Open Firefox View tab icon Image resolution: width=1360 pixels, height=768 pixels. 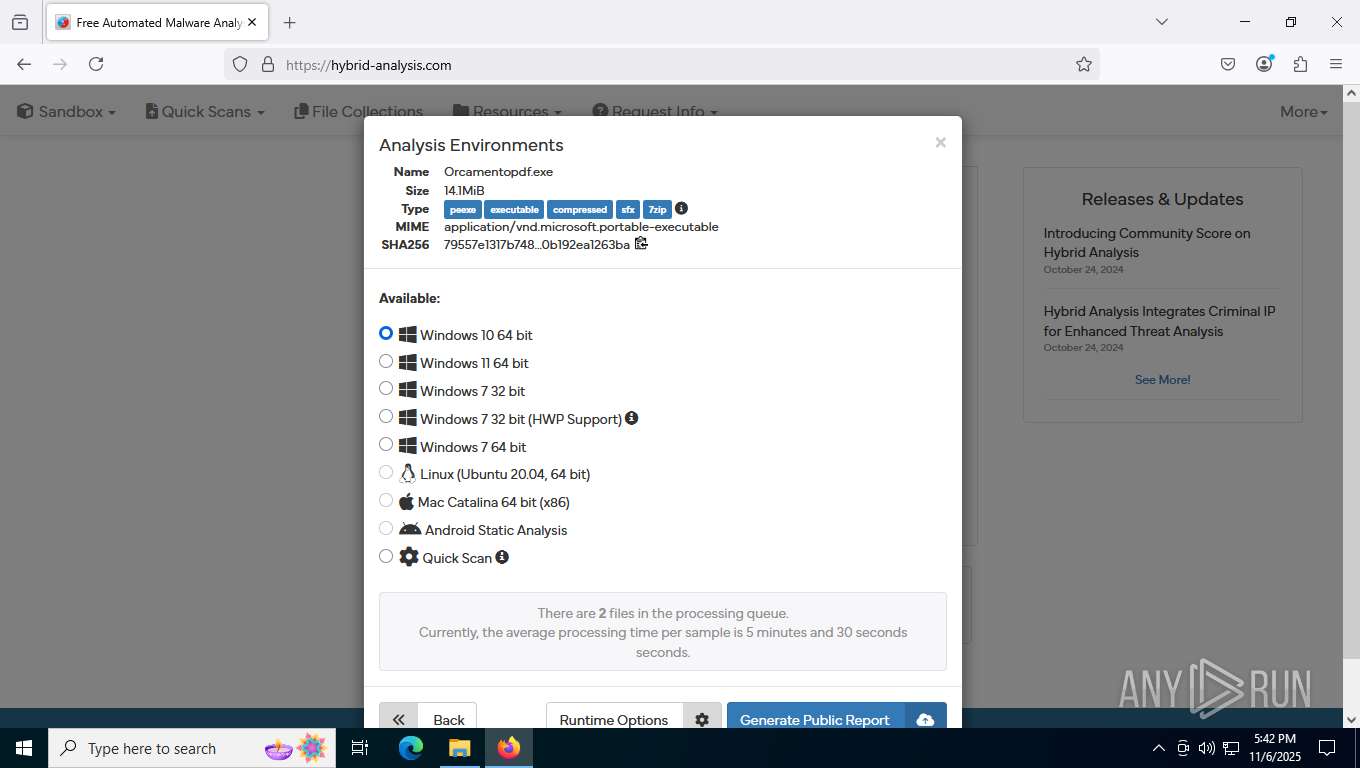tap(20, 22)
